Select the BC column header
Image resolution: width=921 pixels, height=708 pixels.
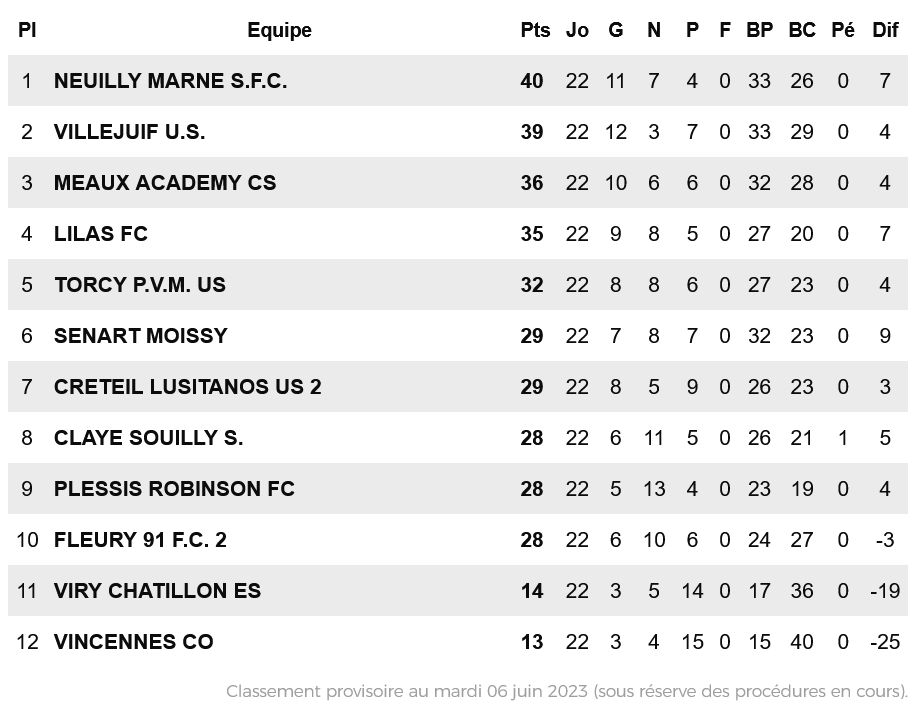(x=802, y=30)
